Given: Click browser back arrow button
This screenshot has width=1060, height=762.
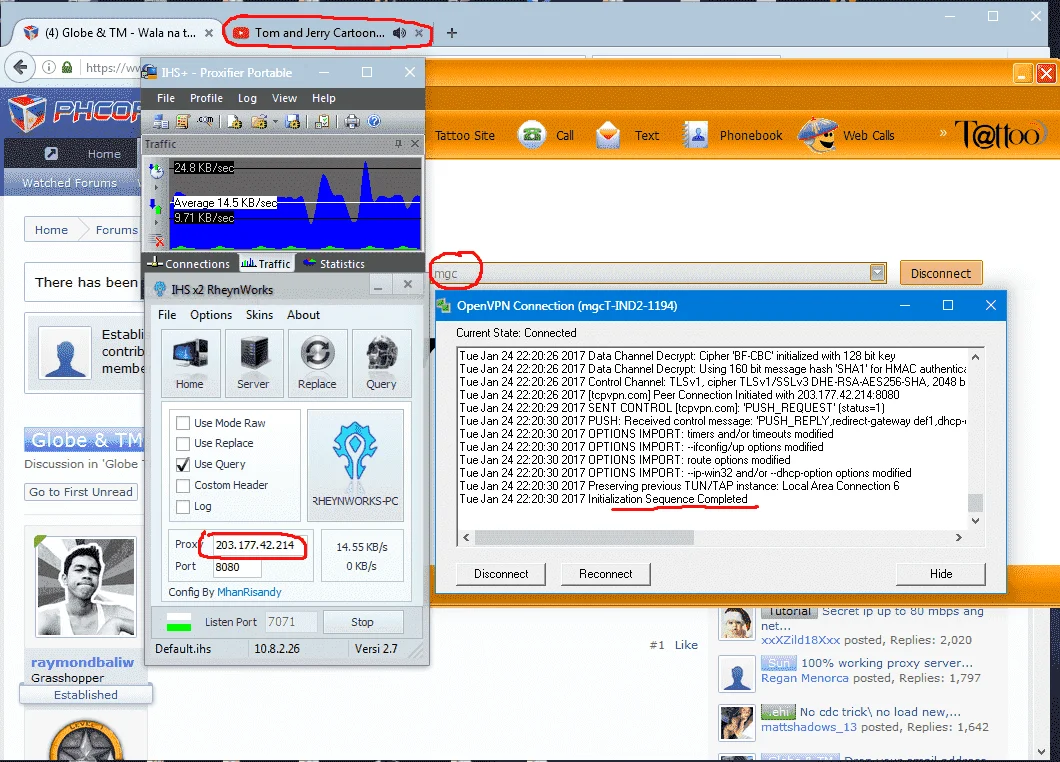Looking at the screenshot, I should (x=20, y=67).
